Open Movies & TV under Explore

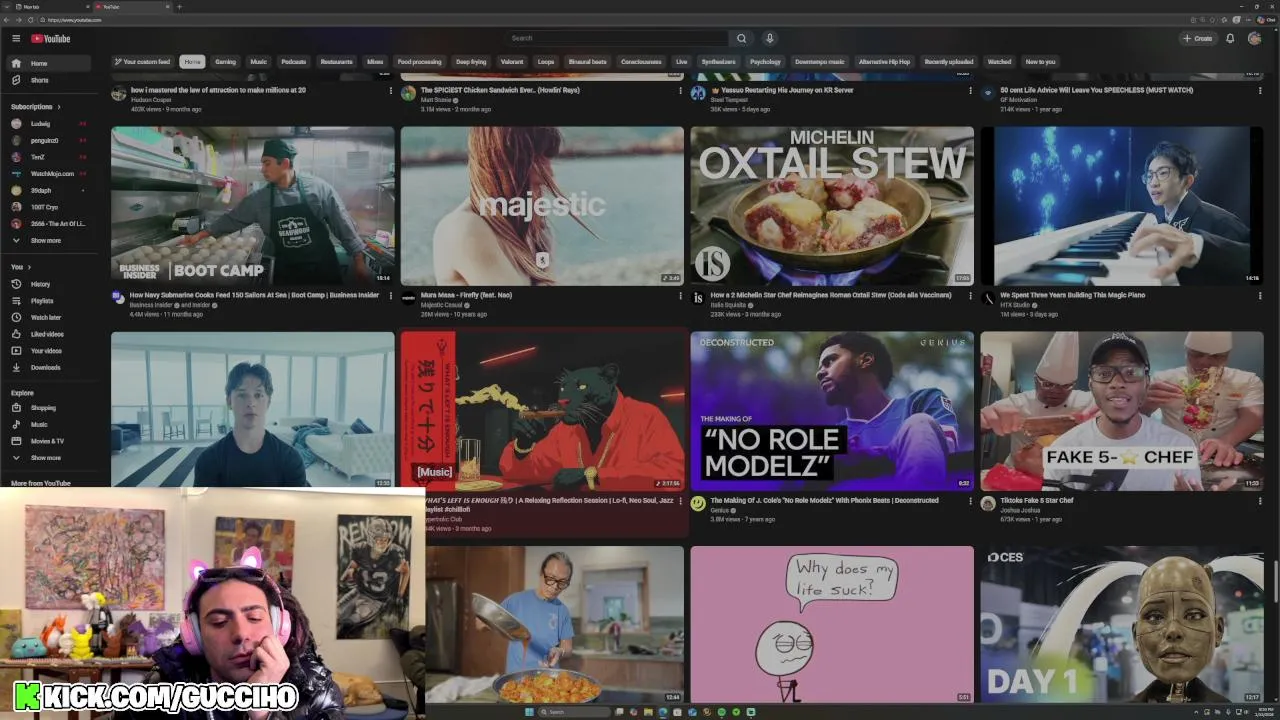click(x=49, y=441)
